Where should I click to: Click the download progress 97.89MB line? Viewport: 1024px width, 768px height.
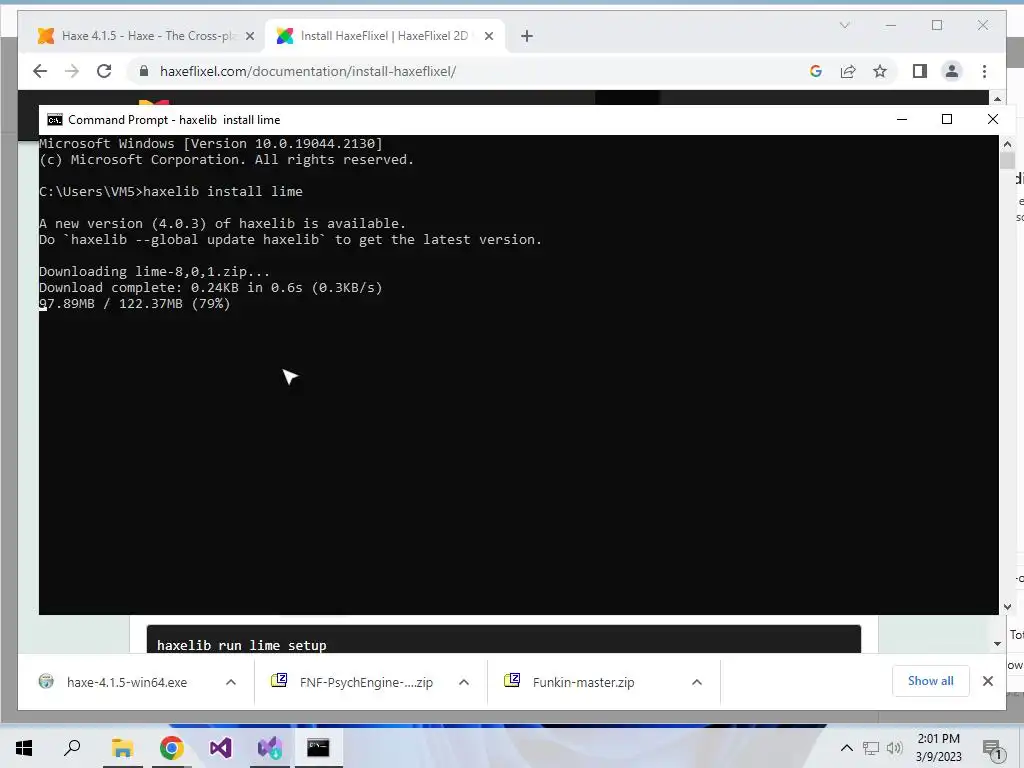(x=135, y=304)
